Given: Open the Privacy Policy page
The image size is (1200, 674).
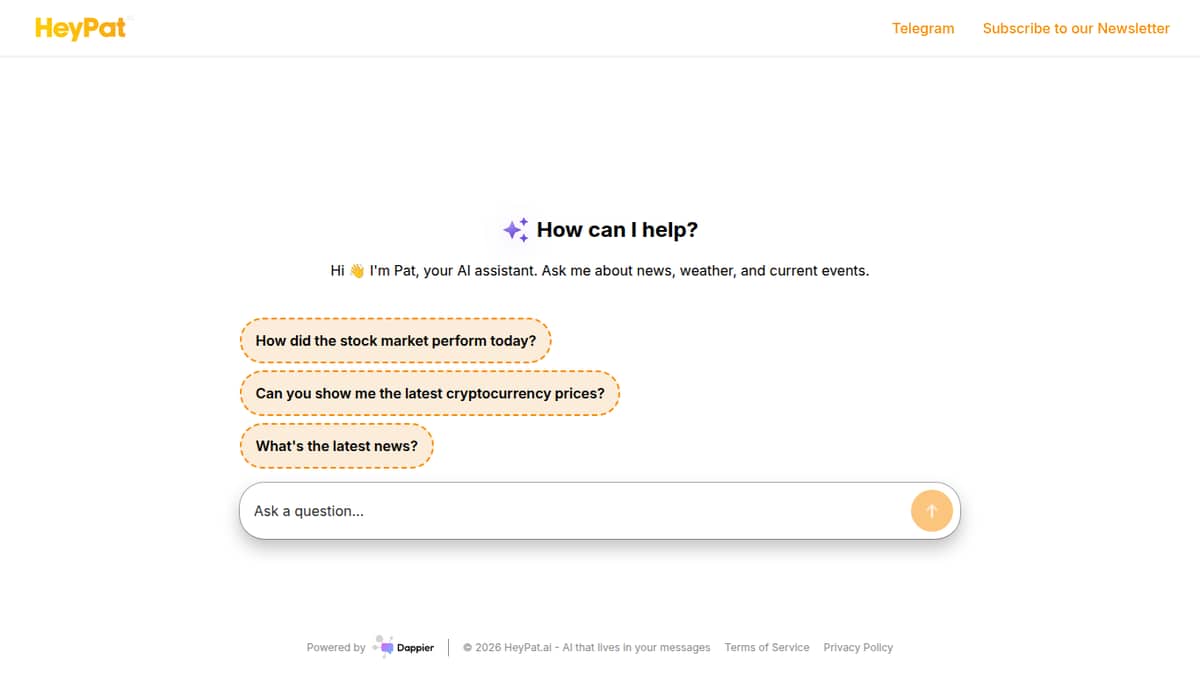Looking at the screenshot, I should 858,648.
